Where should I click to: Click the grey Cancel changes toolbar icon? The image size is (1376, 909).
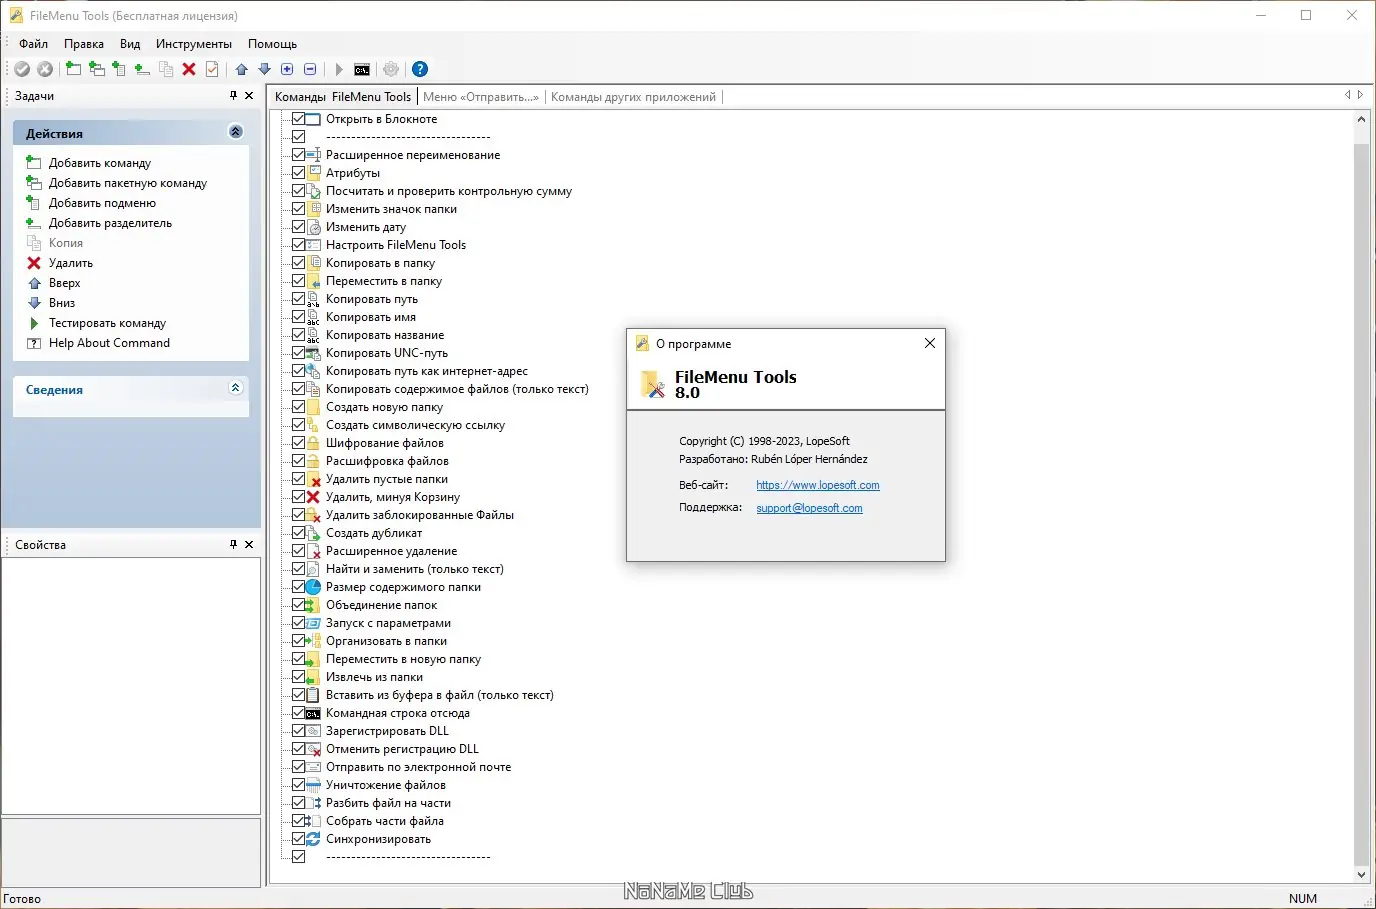pos(45,69)
